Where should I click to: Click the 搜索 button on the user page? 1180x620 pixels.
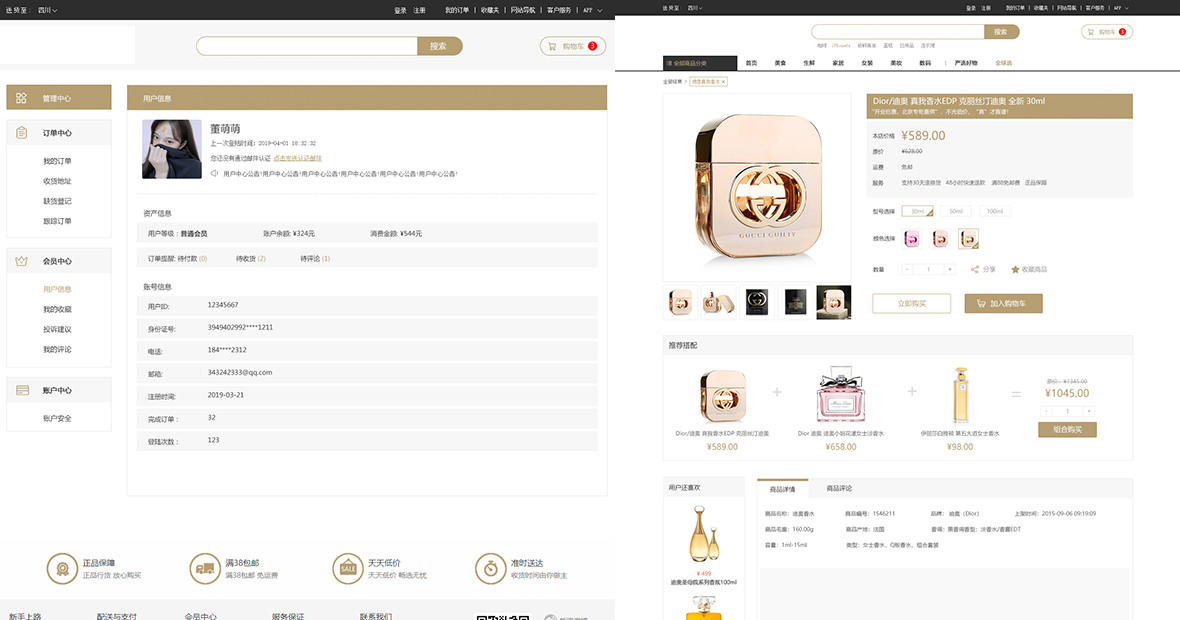pyautogui.click(x=439, y=46)
